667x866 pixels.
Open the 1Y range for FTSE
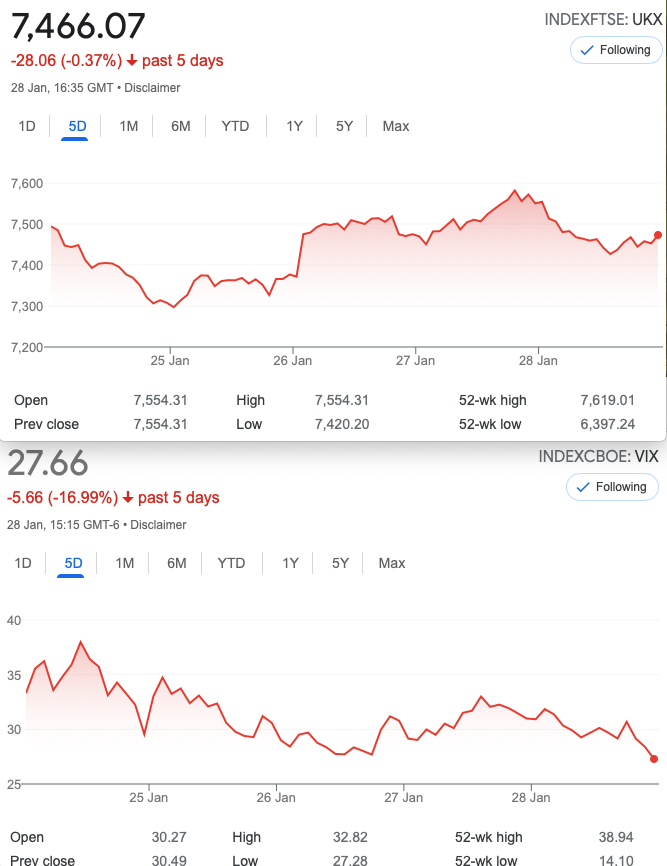click(x=294, y=126)
